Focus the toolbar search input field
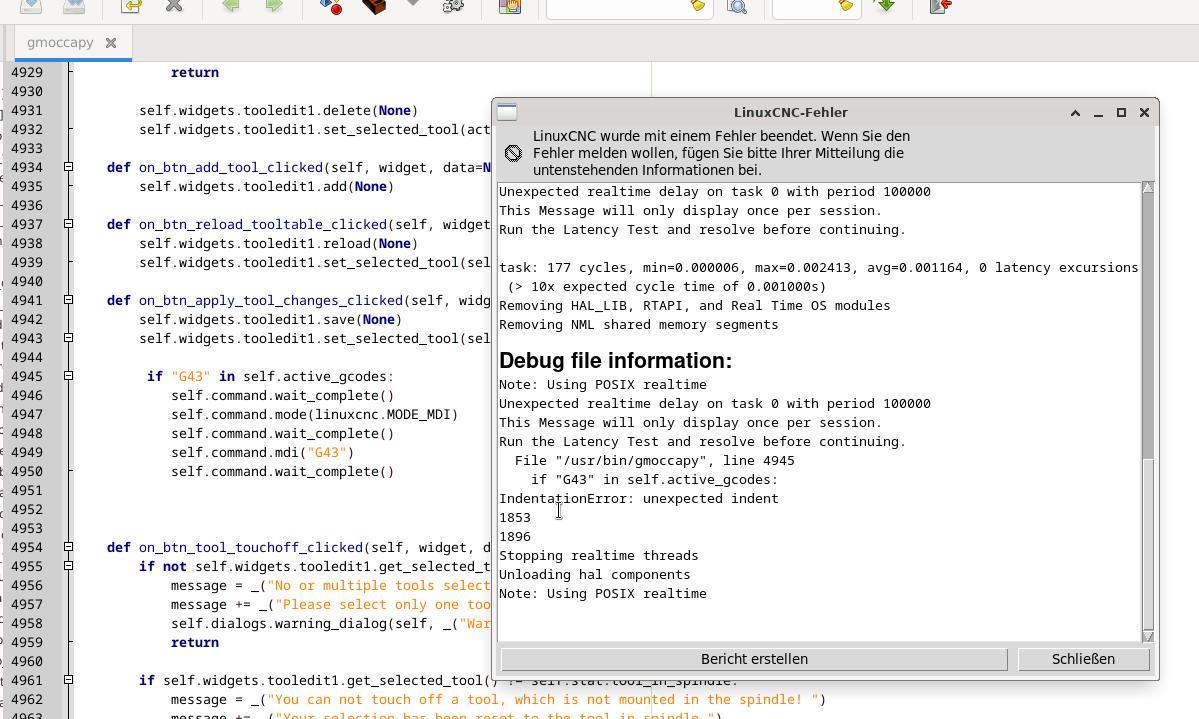The image size is (1199, 719). point(618,7)
